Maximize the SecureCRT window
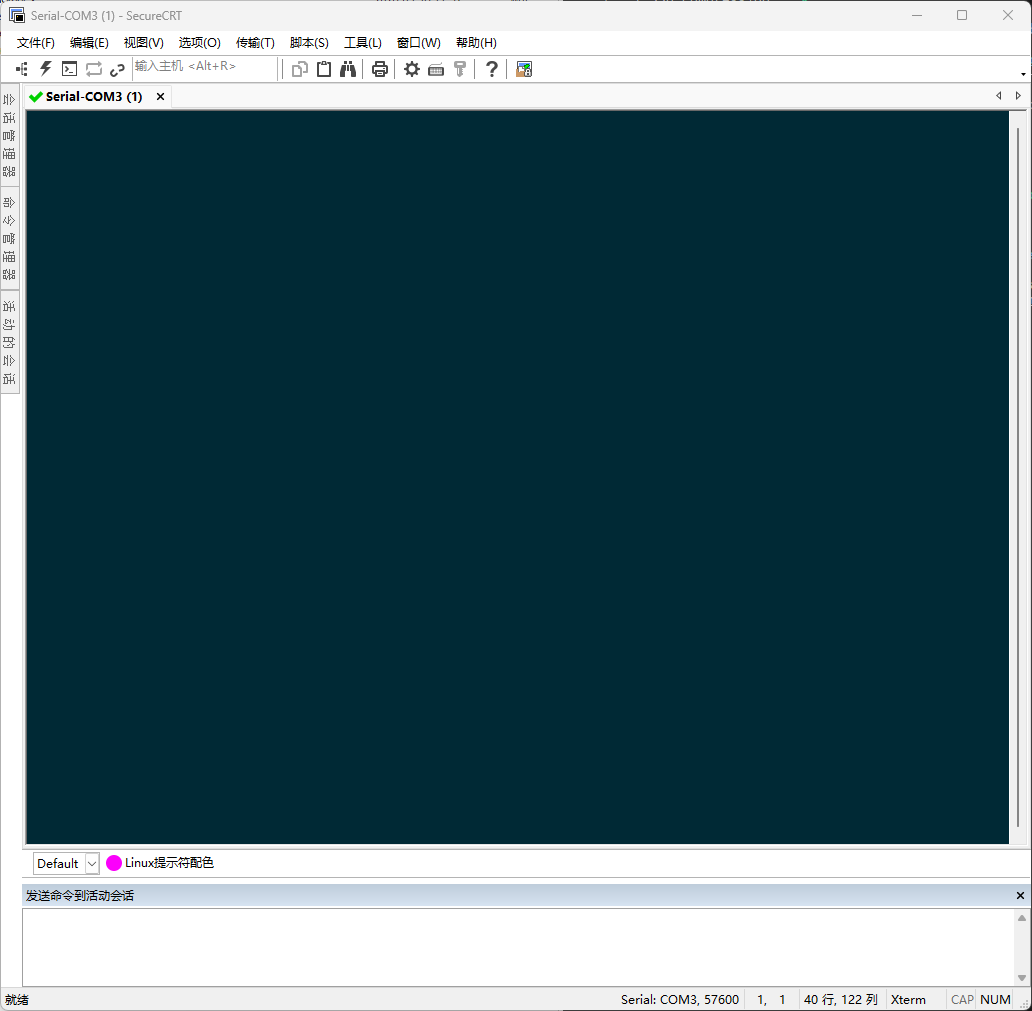 click(962, 15)
